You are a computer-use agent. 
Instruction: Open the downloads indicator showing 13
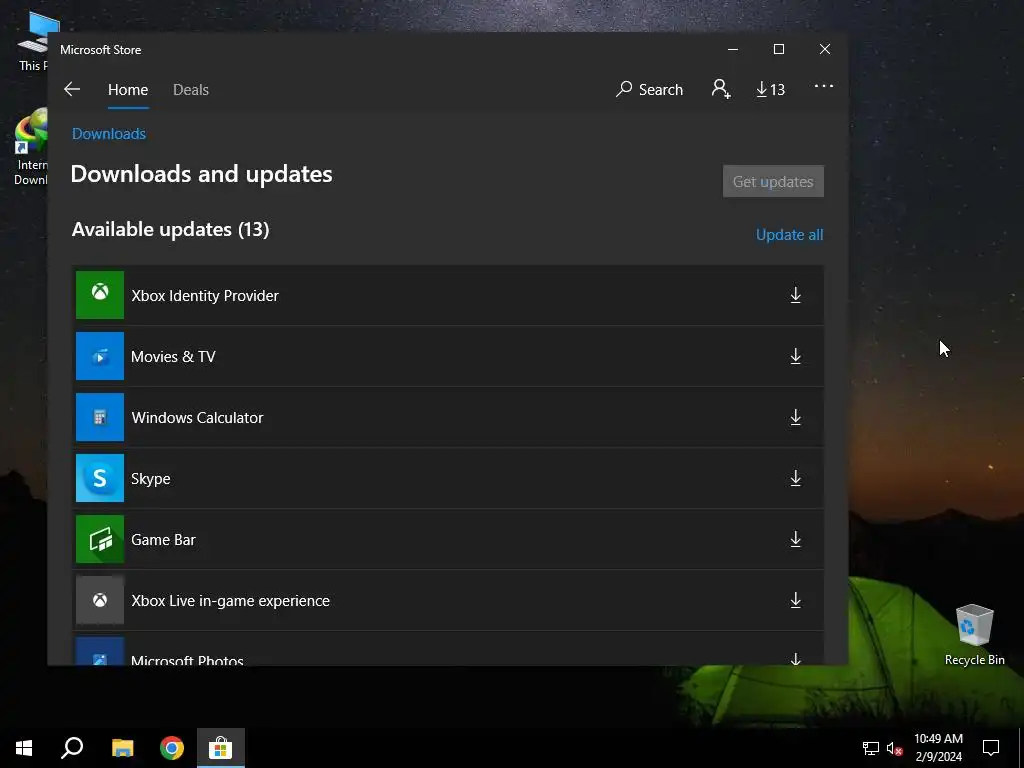pyautogui.click(x=771, y=89)
